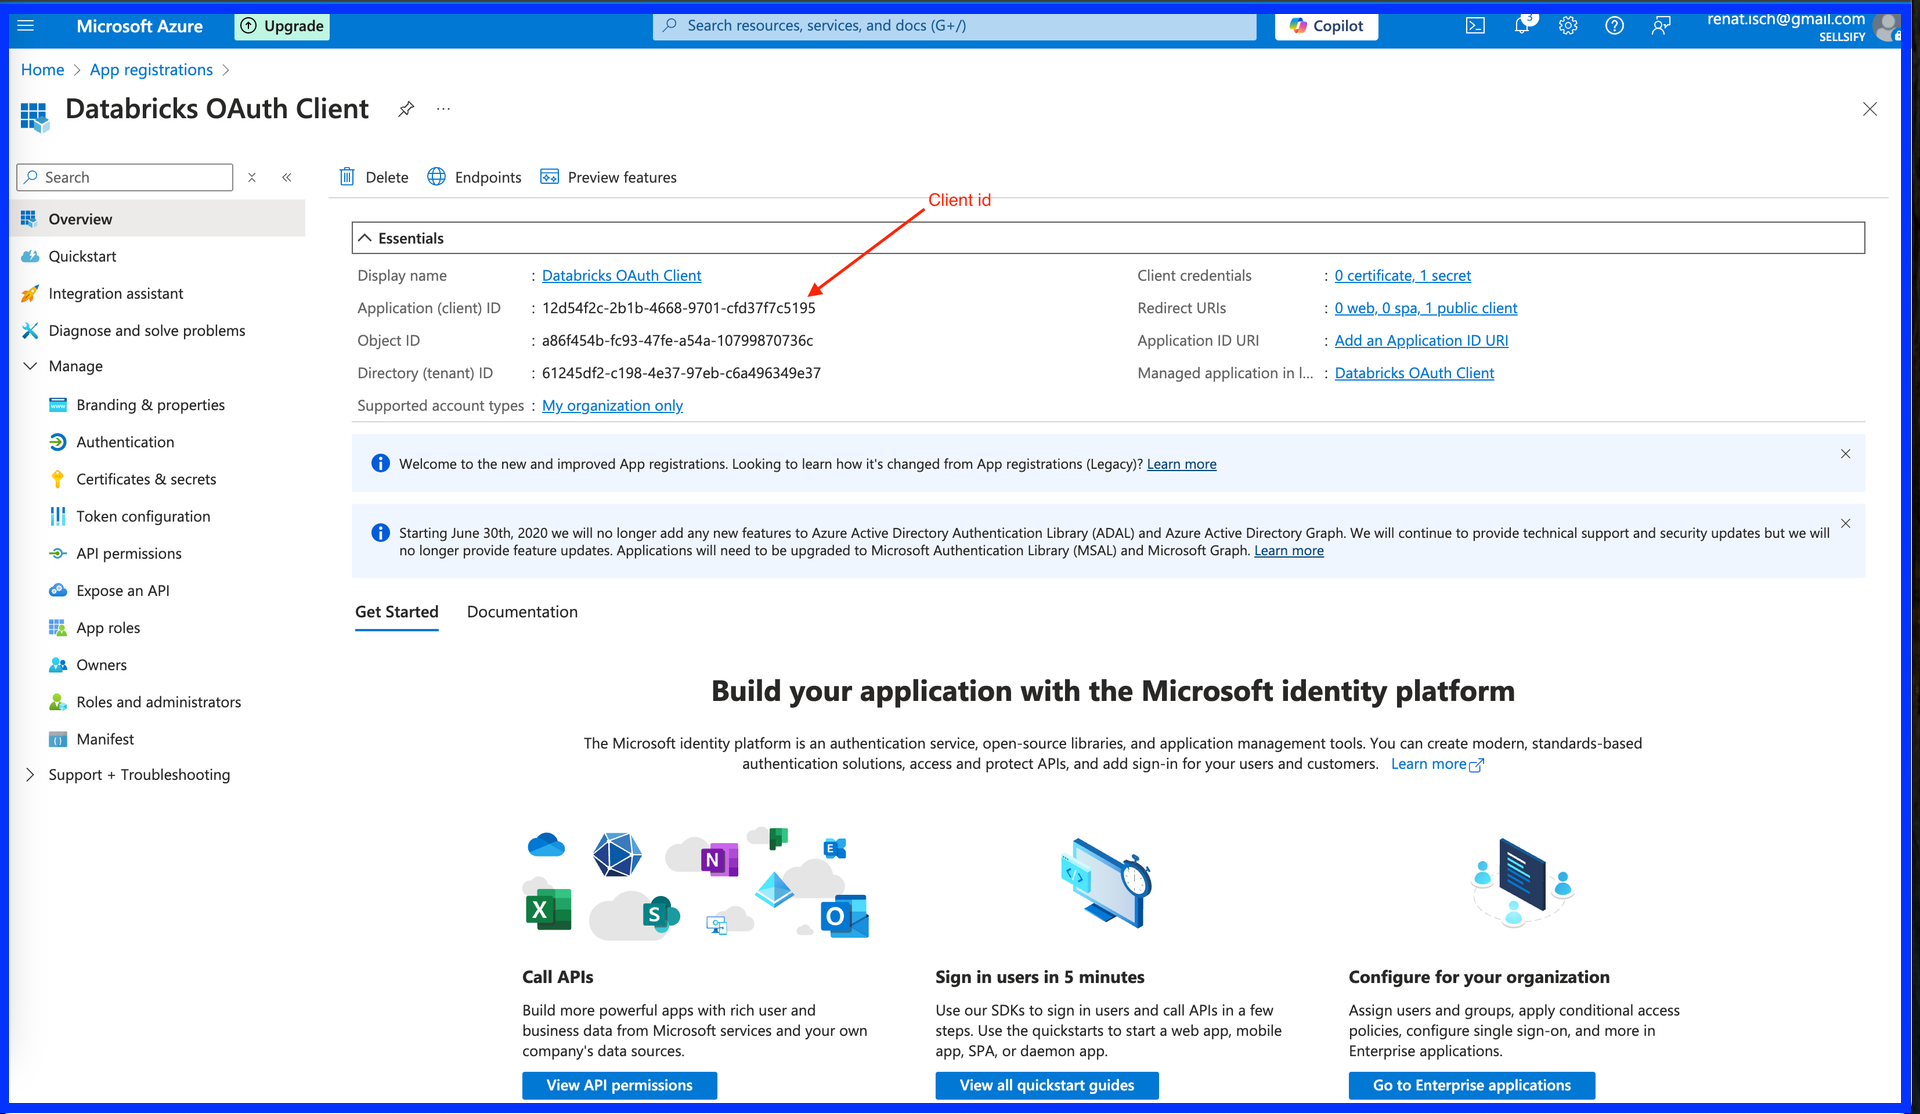Open Certificates & secrets menu item

146,479
